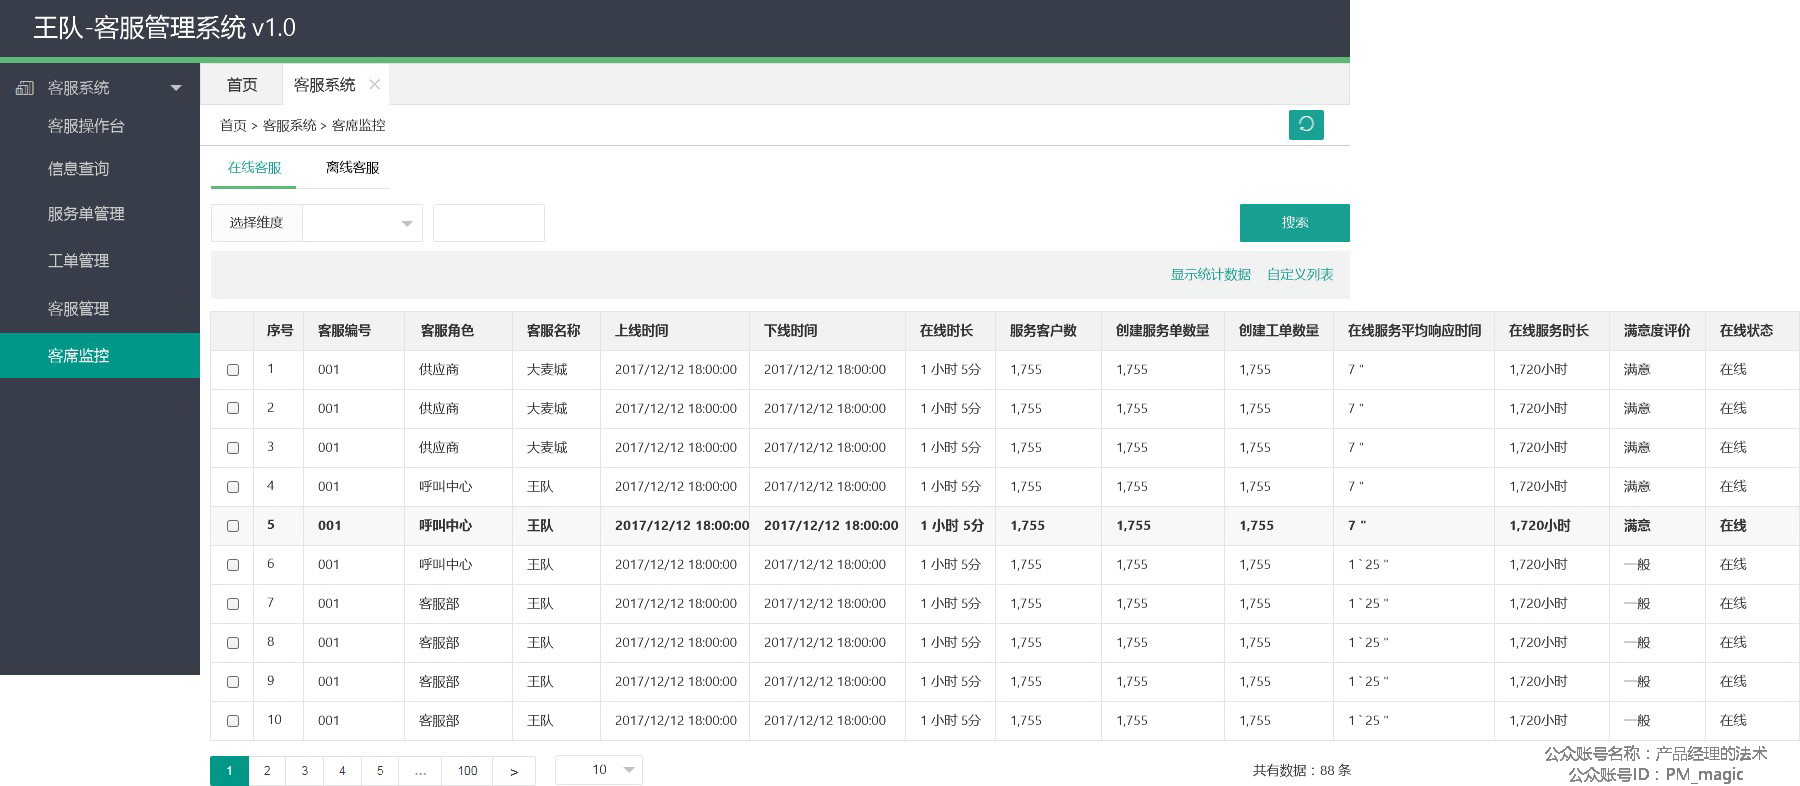Image resolution: width=1800 pixels, height=786 pixels.
Task: Click the 创建工单数量 column header
Action: pyautogui.click(x=1278, y=331)
